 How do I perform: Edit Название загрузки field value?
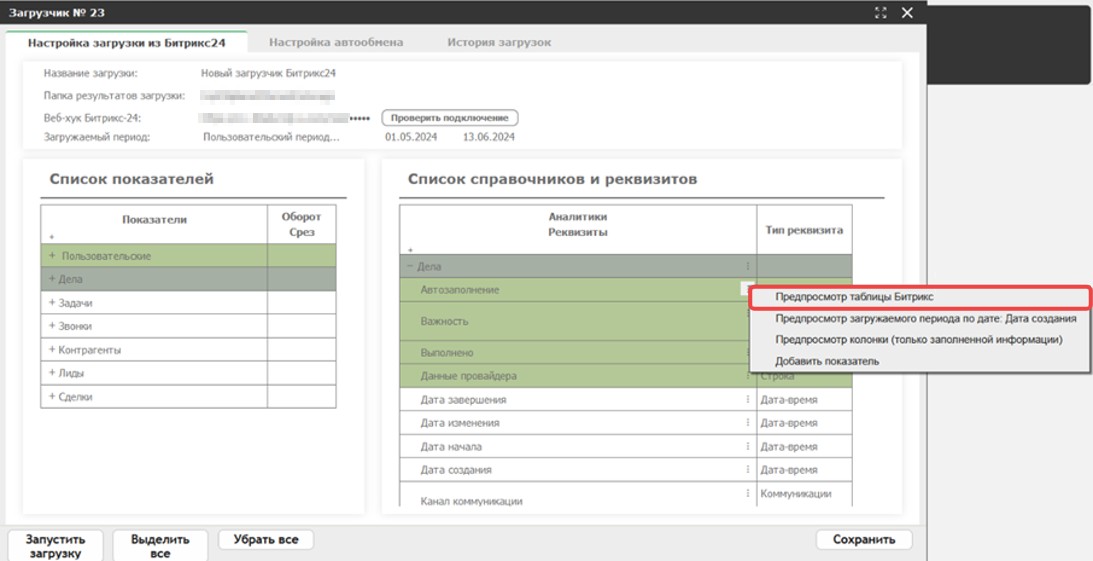pyautogui.click(x=269, y=72)
